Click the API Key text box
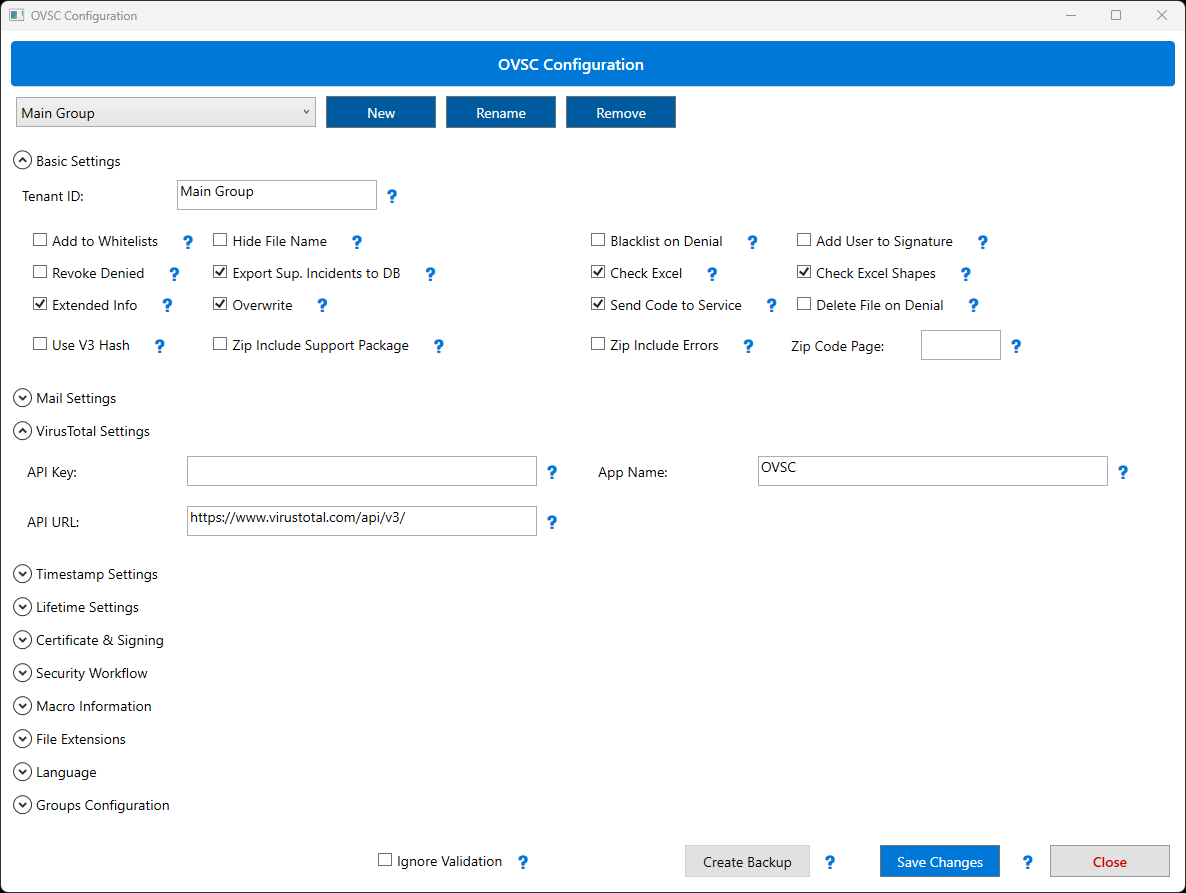This screenshot has width=1186, height=893. point(362,471)
